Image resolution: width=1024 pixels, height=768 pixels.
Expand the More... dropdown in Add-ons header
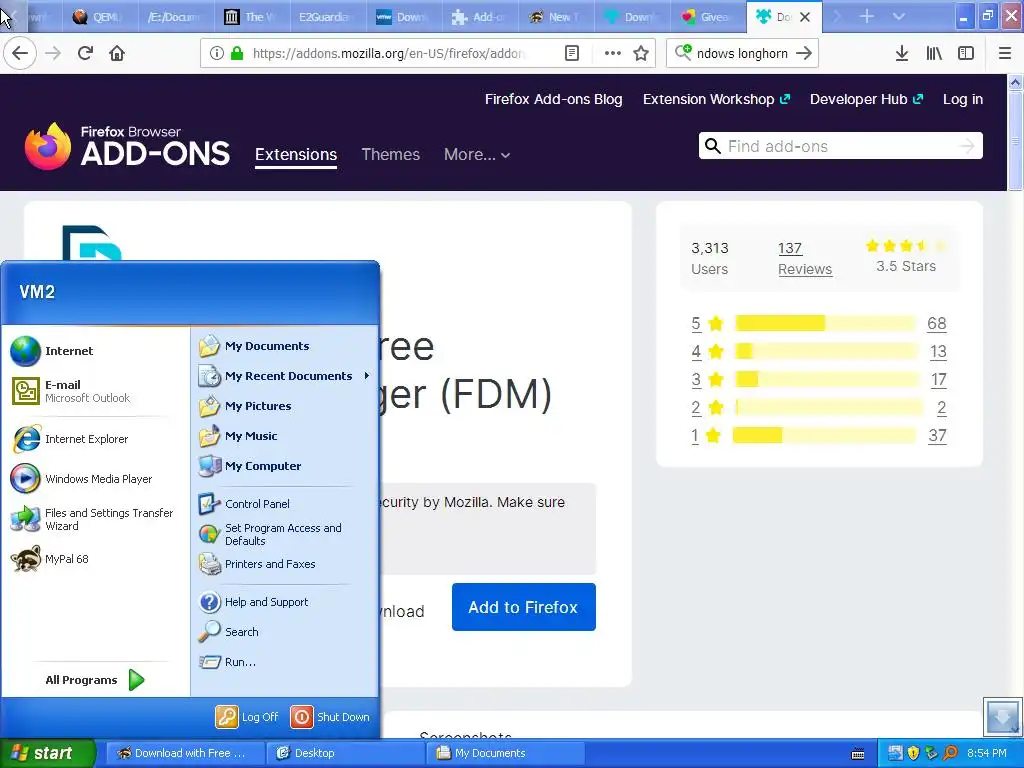click(x=477, y=155)
